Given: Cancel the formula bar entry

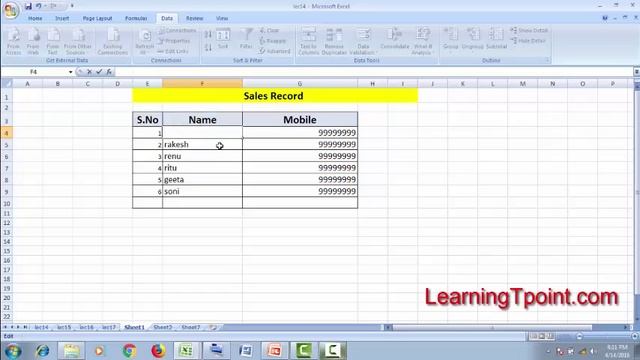Looking at the screenshot, I should click(x=89, y=72).
